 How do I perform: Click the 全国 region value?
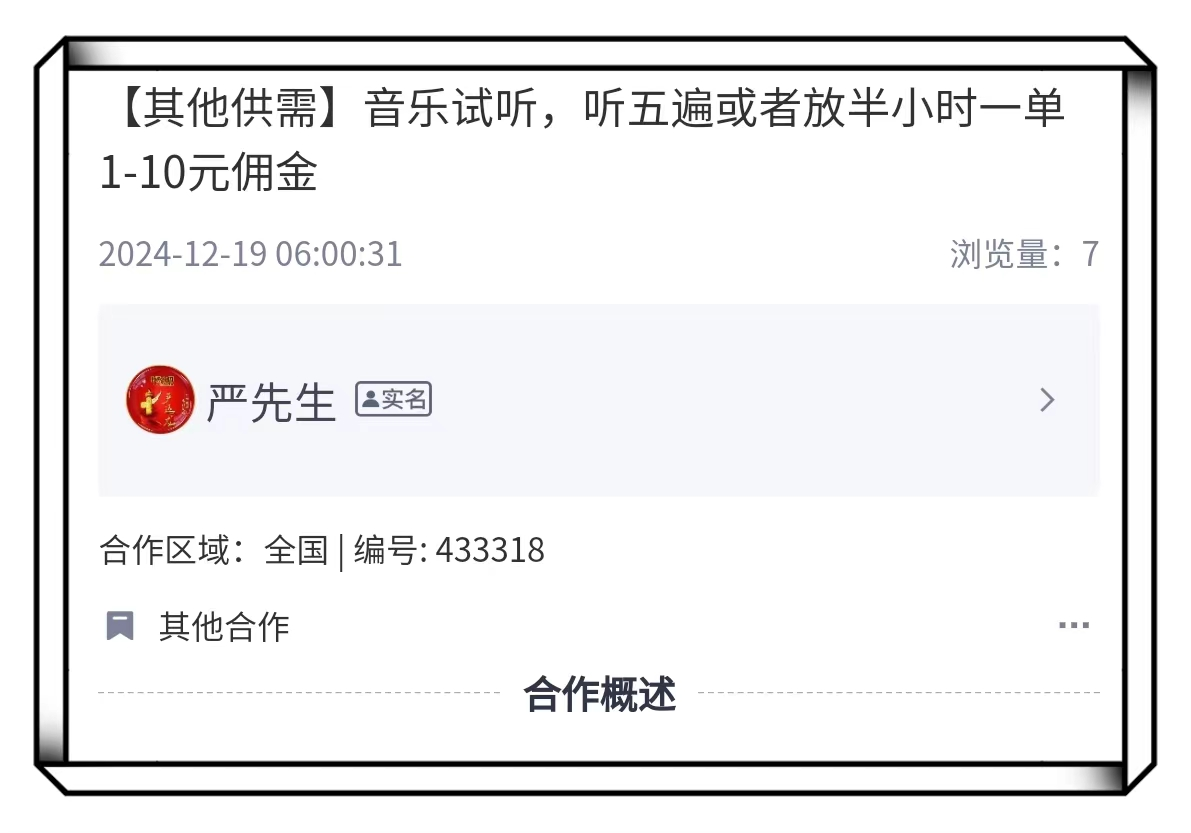coord(295,551)
